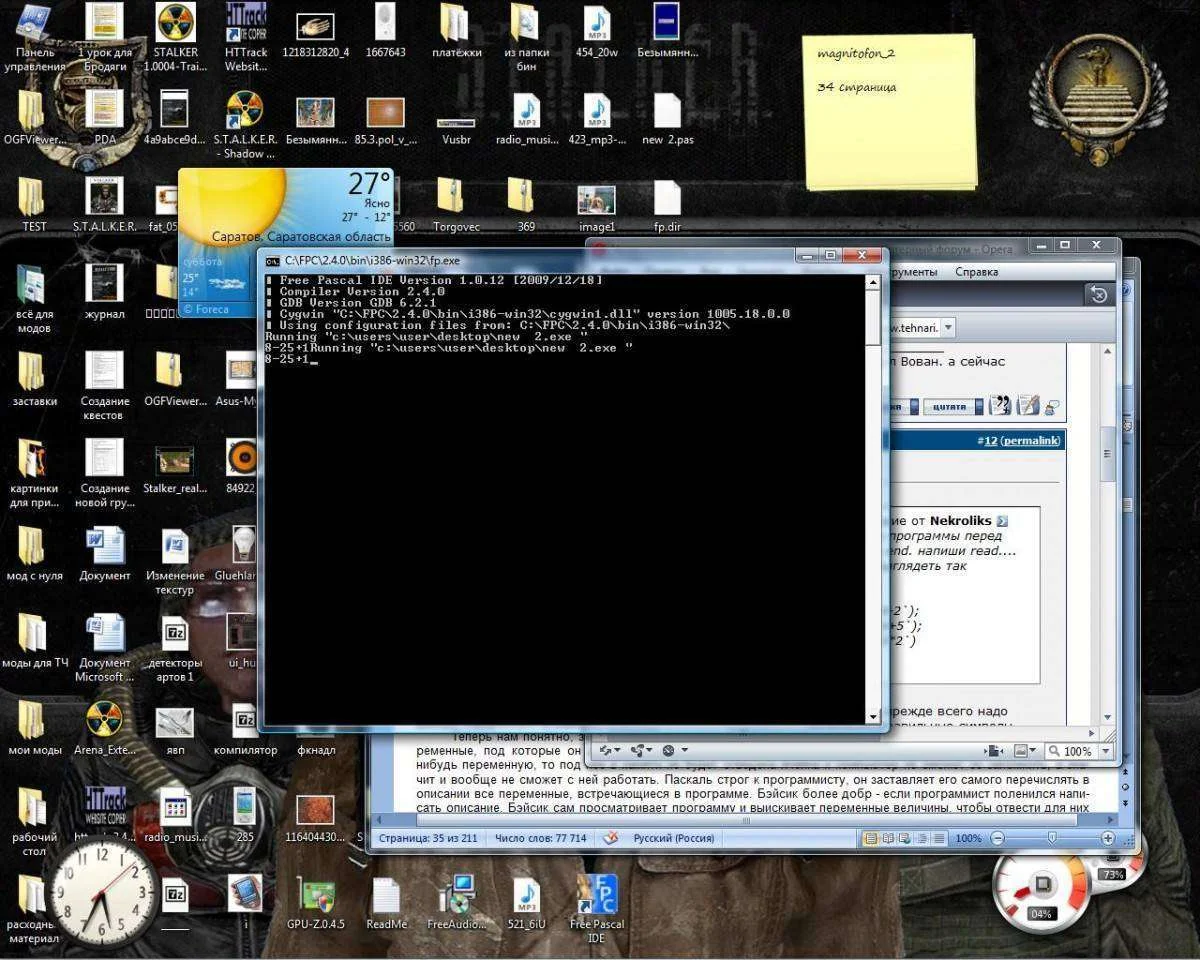Switch Word to Outline view
The image size is (1200, 960).
coord(922,838)
